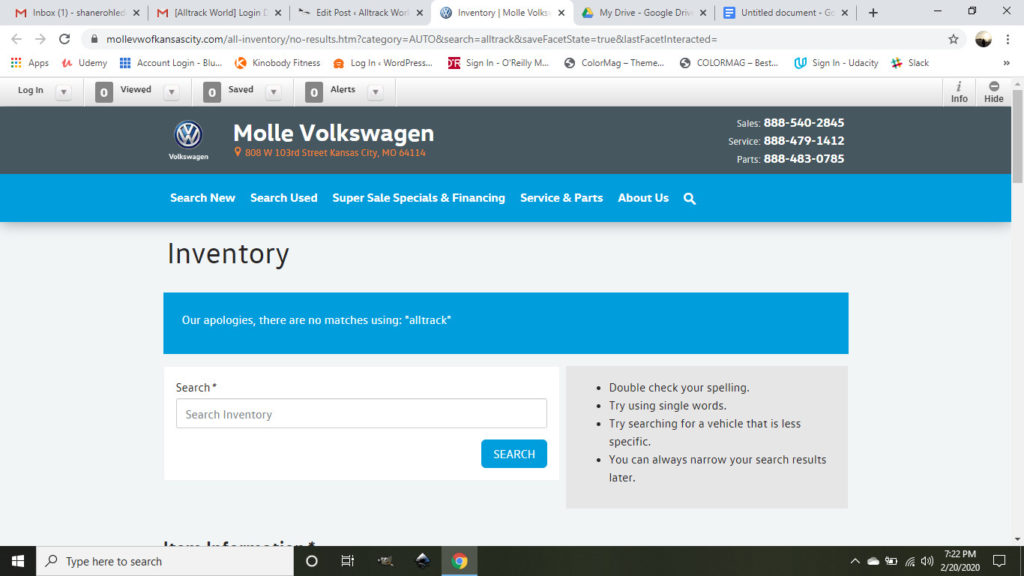The width and height of the screenshot is (1024, 576).
Task: Click the taskbar clock and date
Action: (x=960, y=561)
